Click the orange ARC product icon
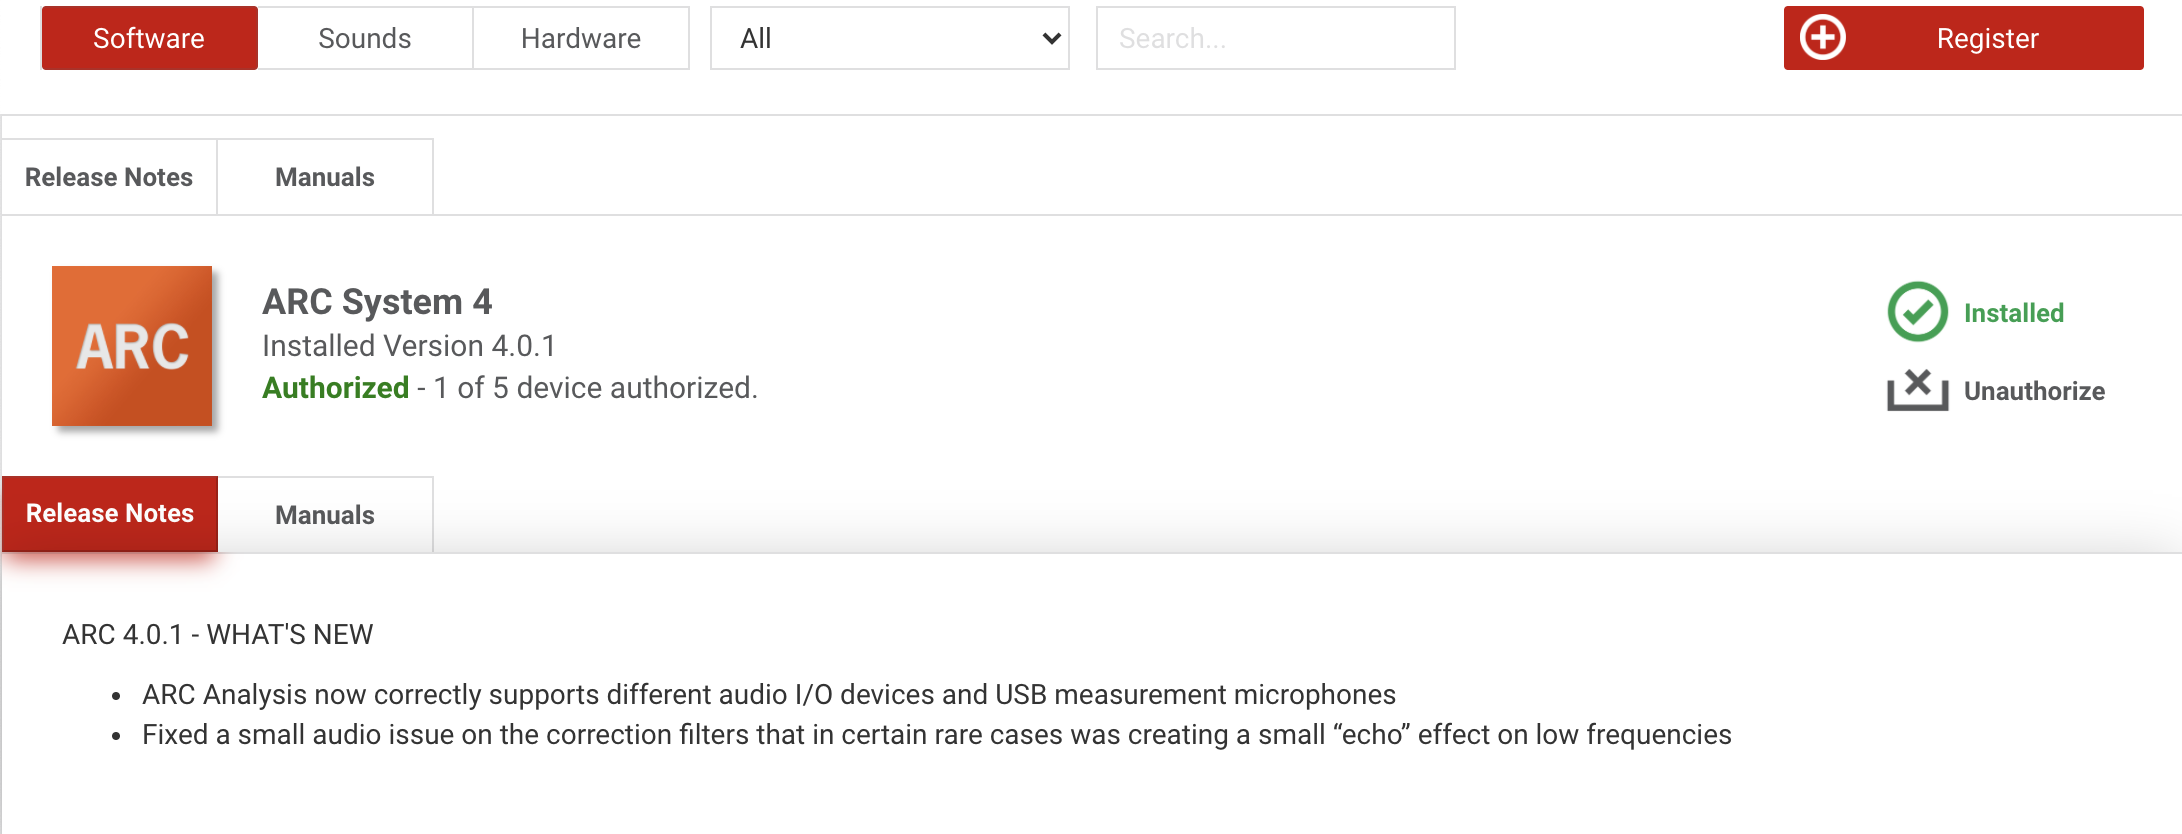This screenshot has height=834, width=2182. point(132,346)
